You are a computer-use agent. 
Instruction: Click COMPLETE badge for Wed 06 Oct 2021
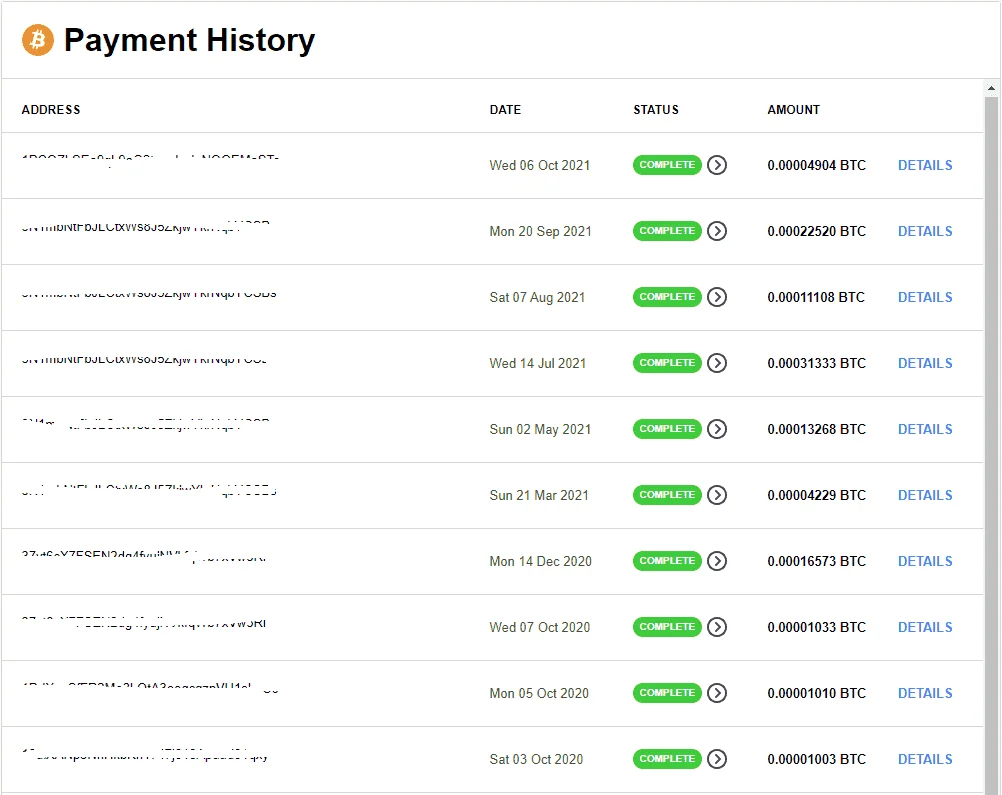pos(667,165)
